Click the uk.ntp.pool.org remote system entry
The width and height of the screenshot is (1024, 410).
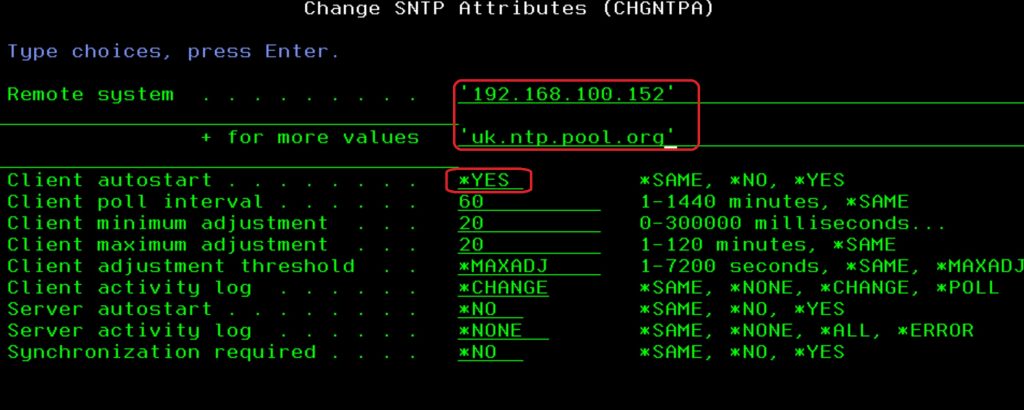point(567,137)
